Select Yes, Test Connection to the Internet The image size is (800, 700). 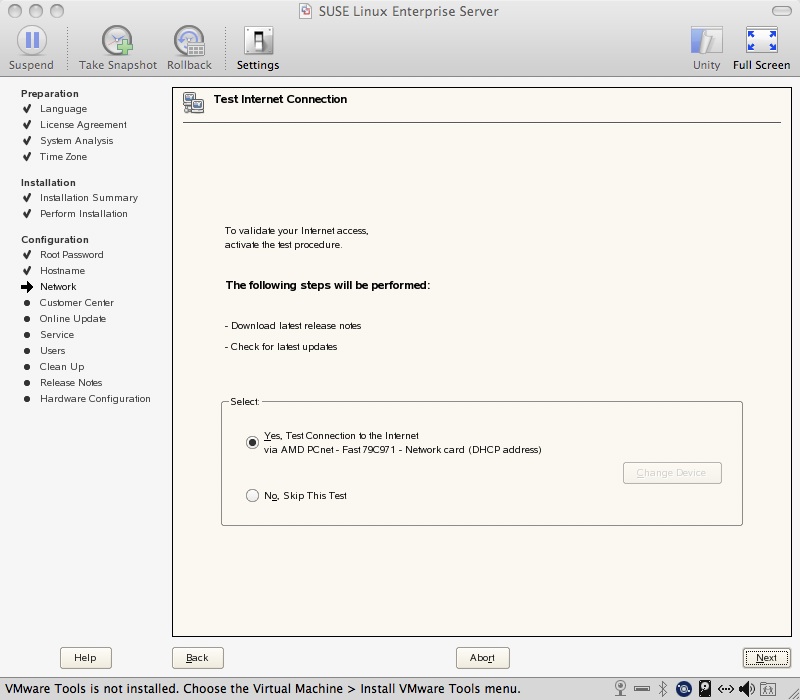252,442
